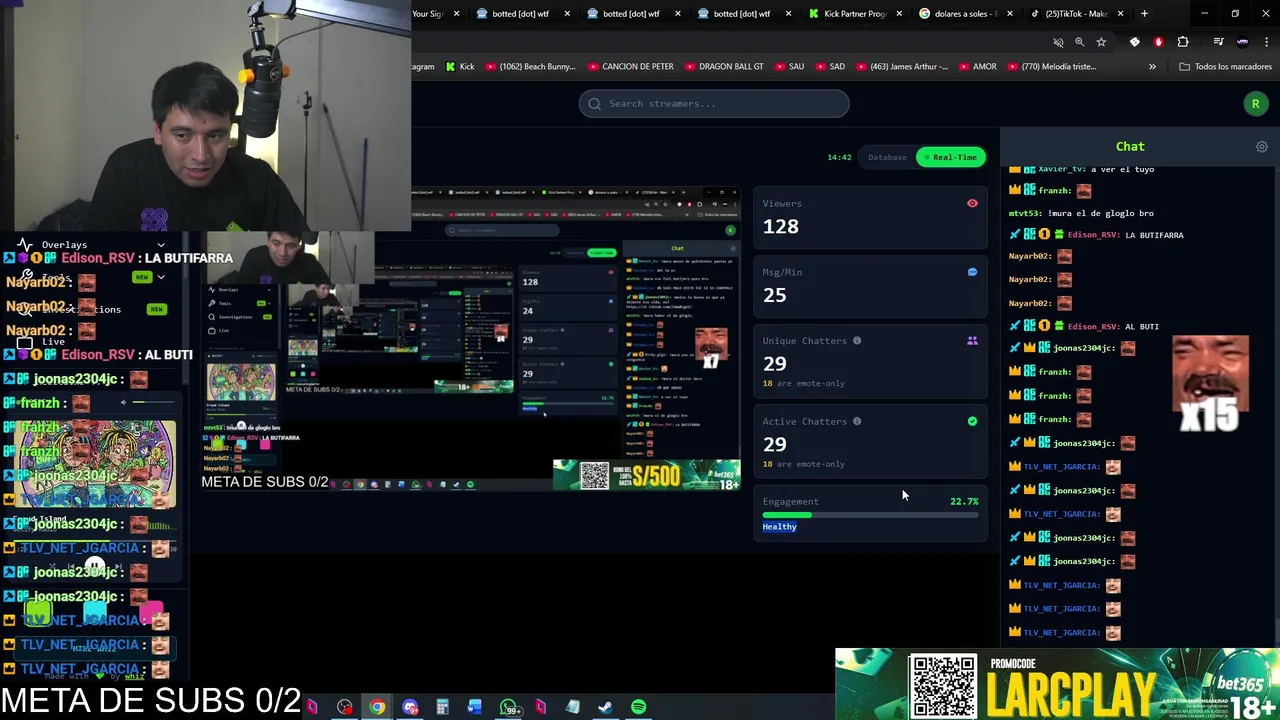
Task: Click the Viewers count 128
Action: click(781, 226)
